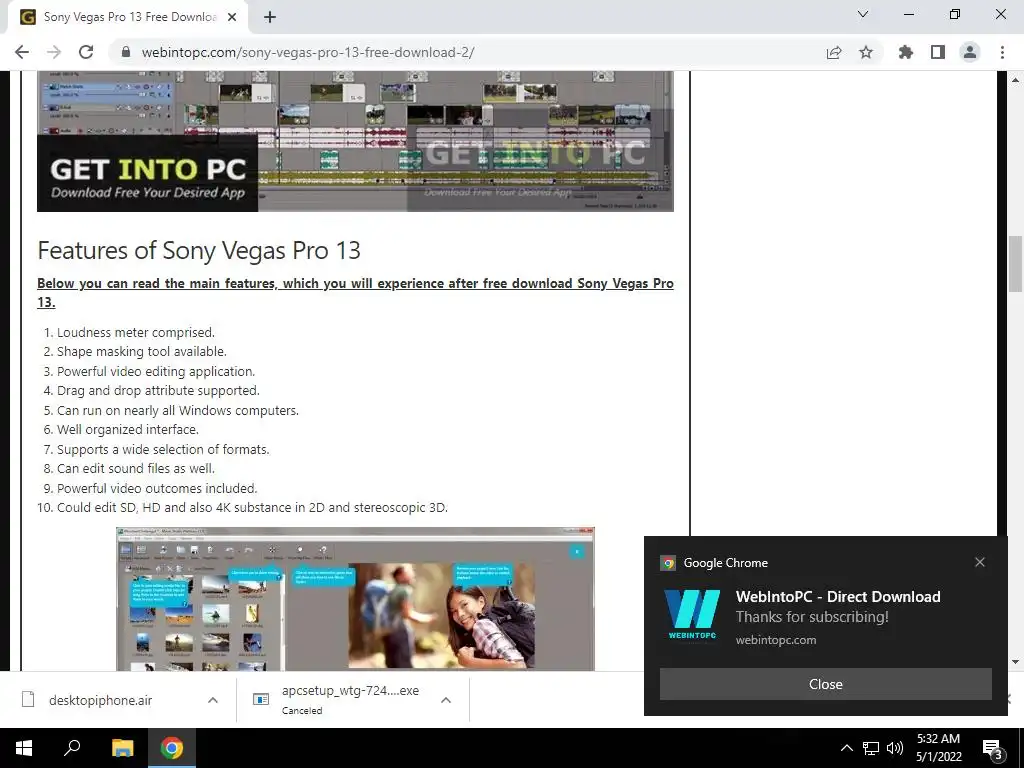Bookmark this page with star
The image size is (1024, 768).
tap(866, 52)
